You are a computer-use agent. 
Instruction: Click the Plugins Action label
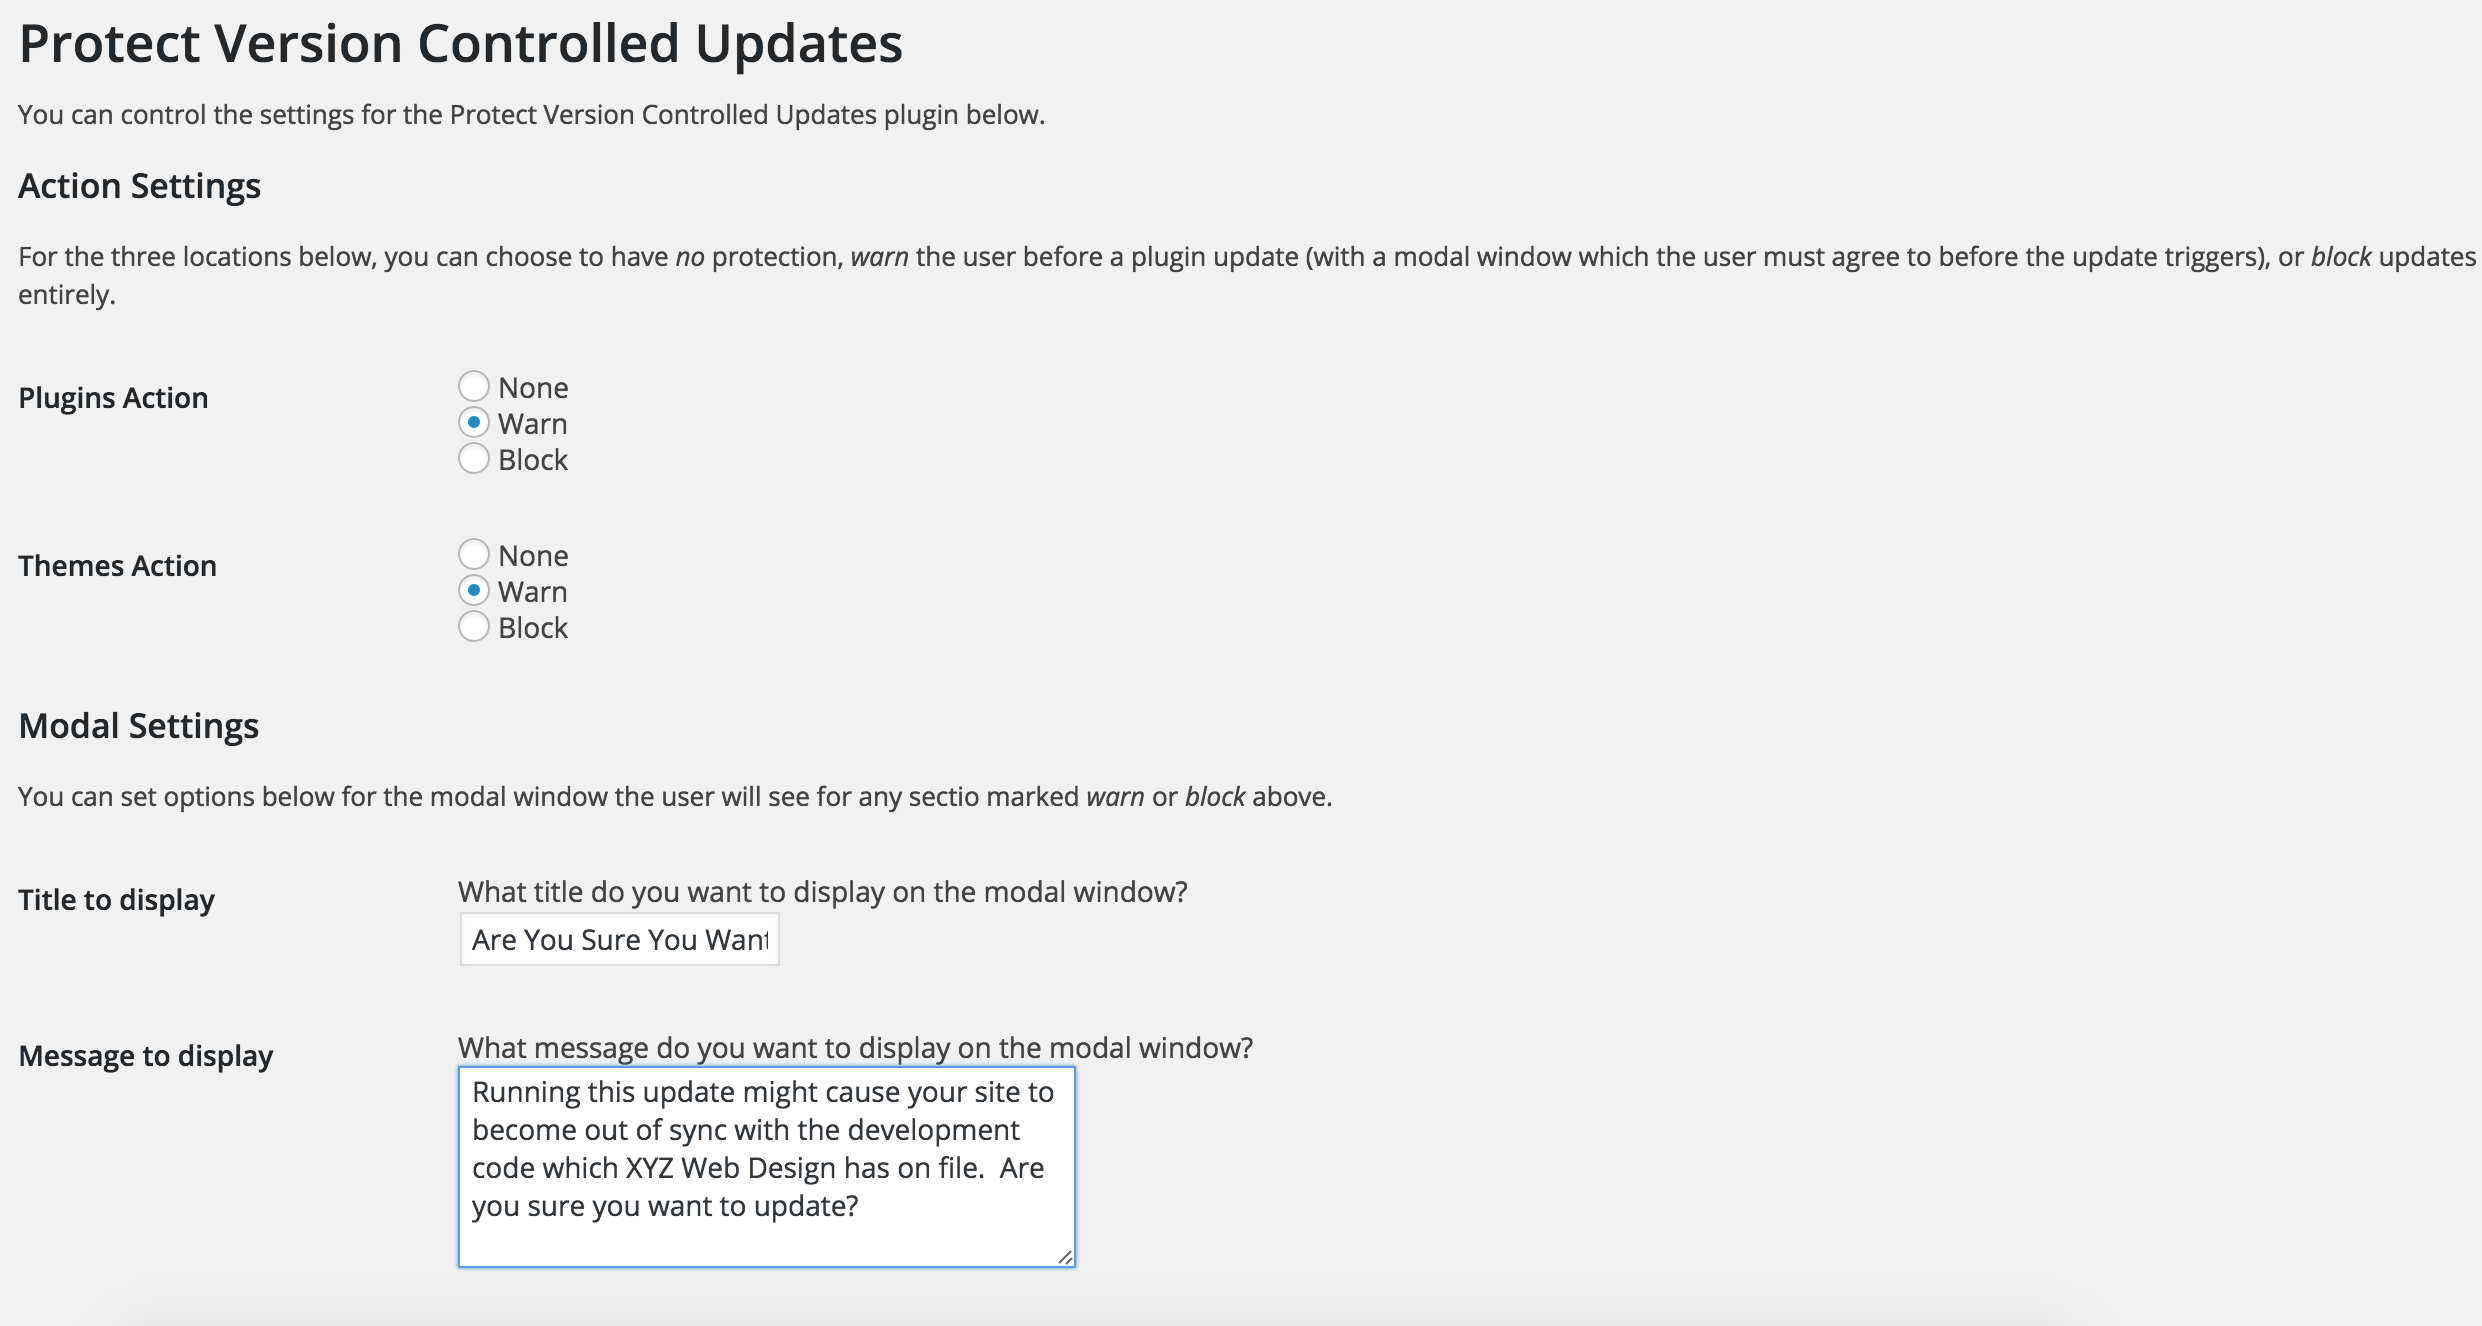pyautogui.click(x=113, y=398)
